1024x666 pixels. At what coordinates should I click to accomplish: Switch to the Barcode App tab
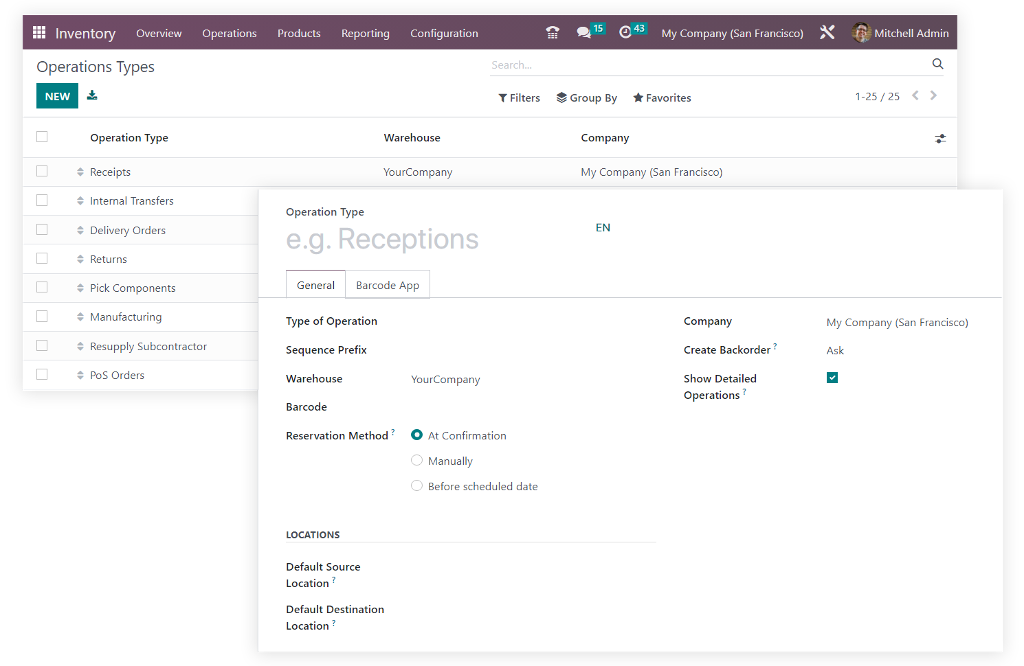pos(388,284)
